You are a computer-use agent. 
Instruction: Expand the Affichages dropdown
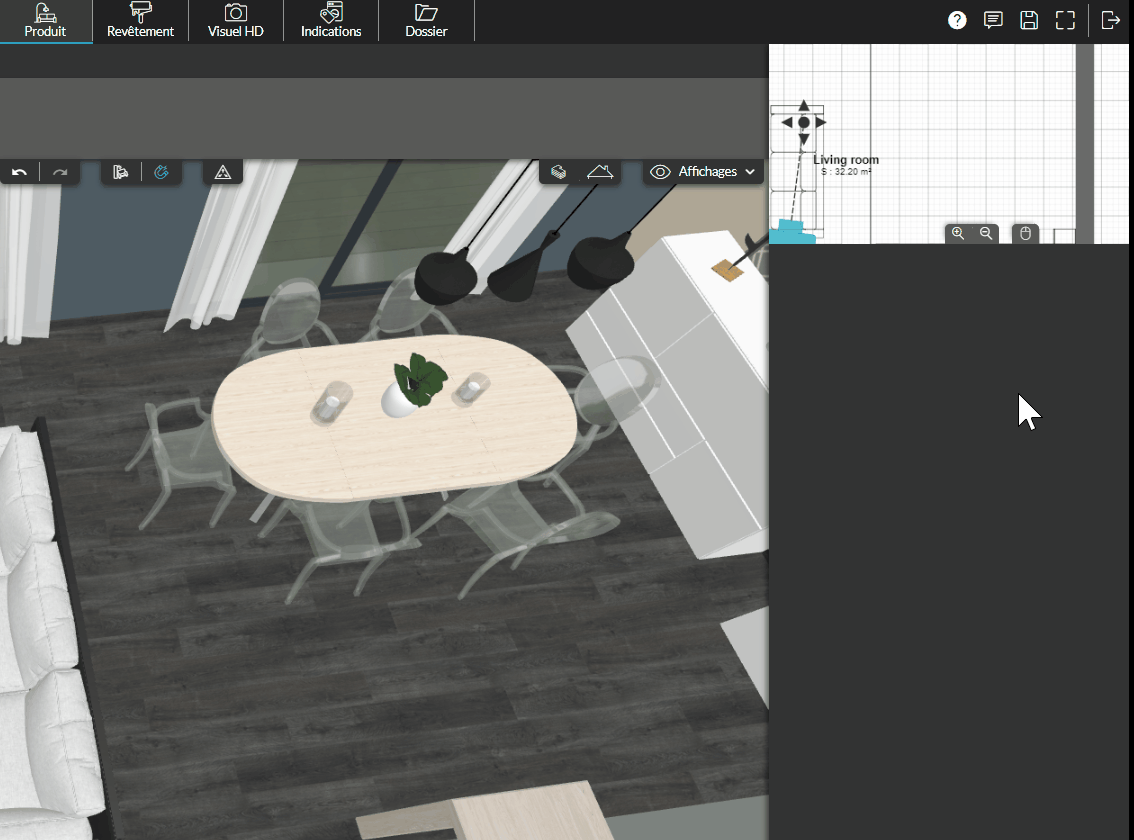[x=704, y=172]
